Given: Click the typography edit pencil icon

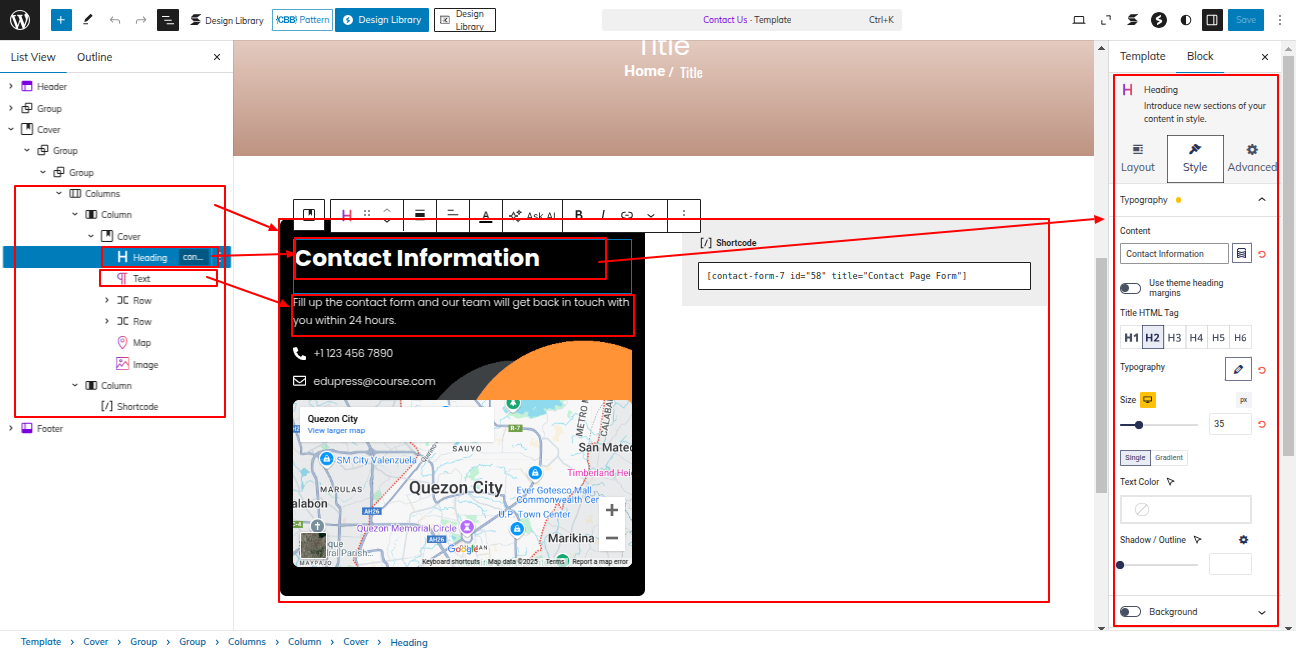Looking at the screenshot, I should pos(1238,369).
